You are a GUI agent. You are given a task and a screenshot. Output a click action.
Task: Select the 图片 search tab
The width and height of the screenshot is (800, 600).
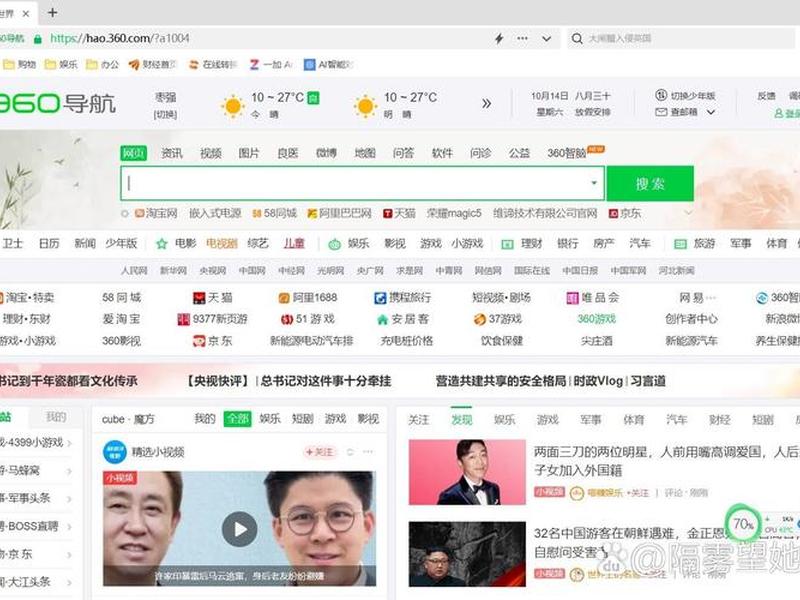249,153
